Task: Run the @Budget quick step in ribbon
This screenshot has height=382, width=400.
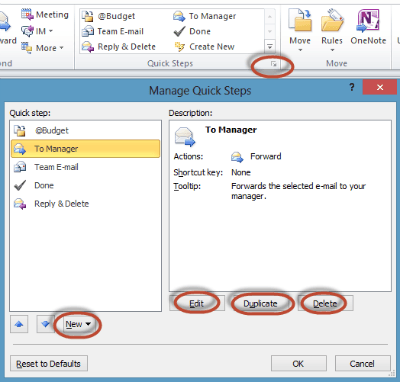Action: (109, 16)
